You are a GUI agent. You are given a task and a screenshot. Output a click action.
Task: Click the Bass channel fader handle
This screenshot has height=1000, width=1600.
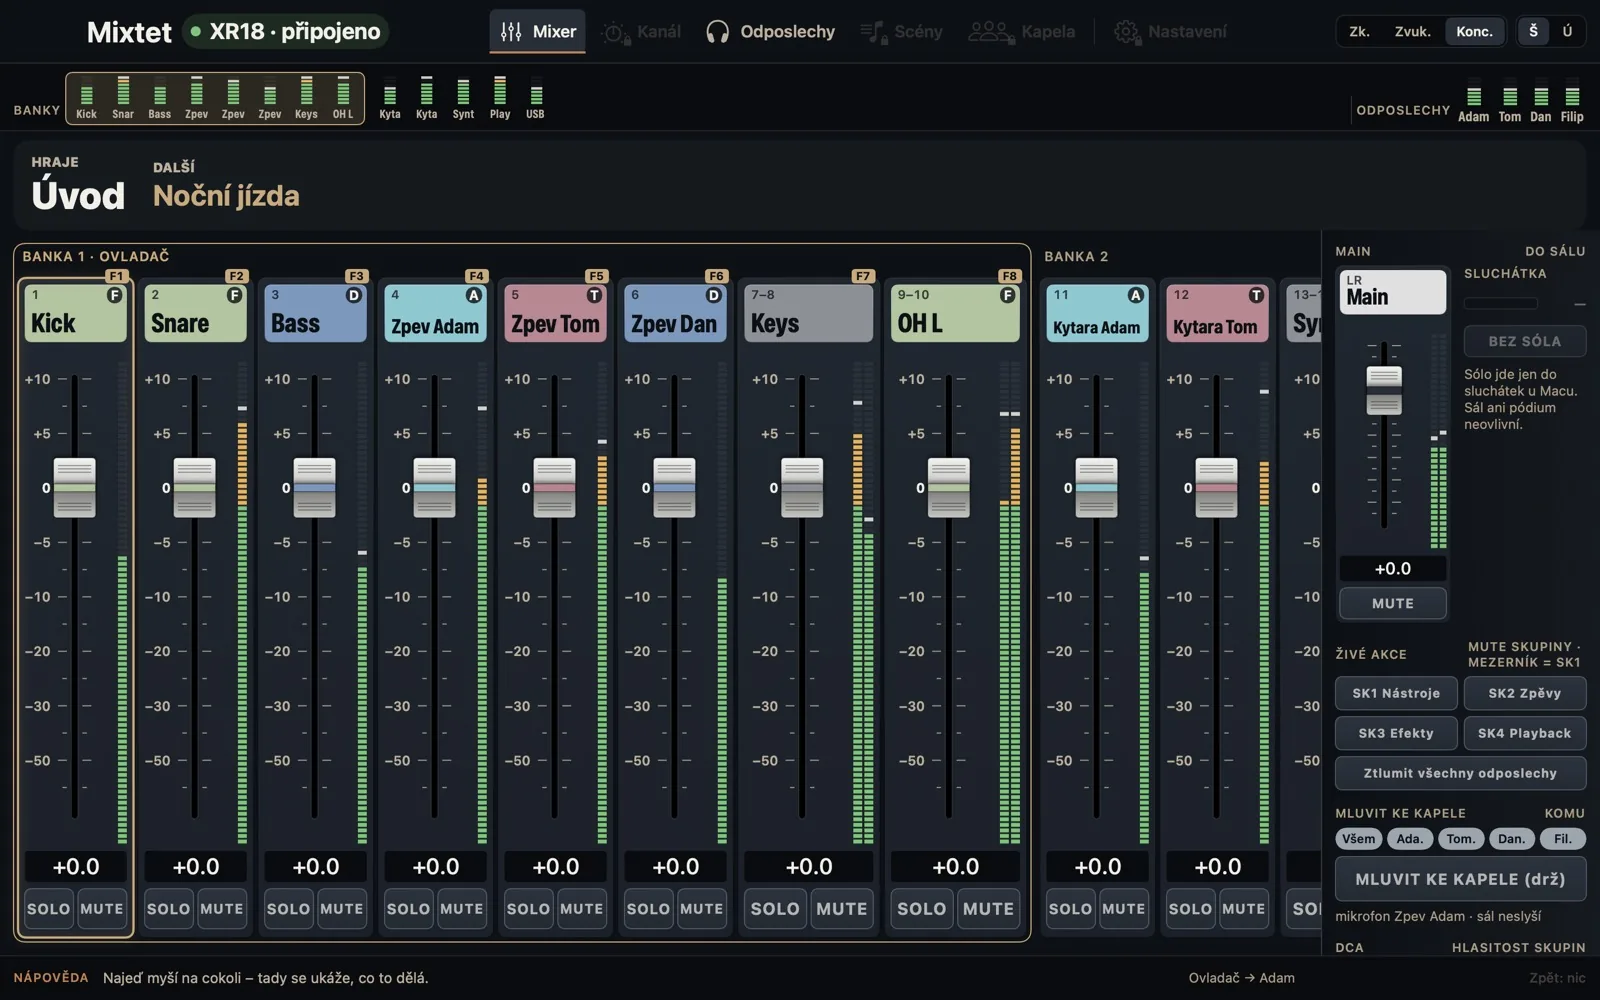click(x=314, y=487)
